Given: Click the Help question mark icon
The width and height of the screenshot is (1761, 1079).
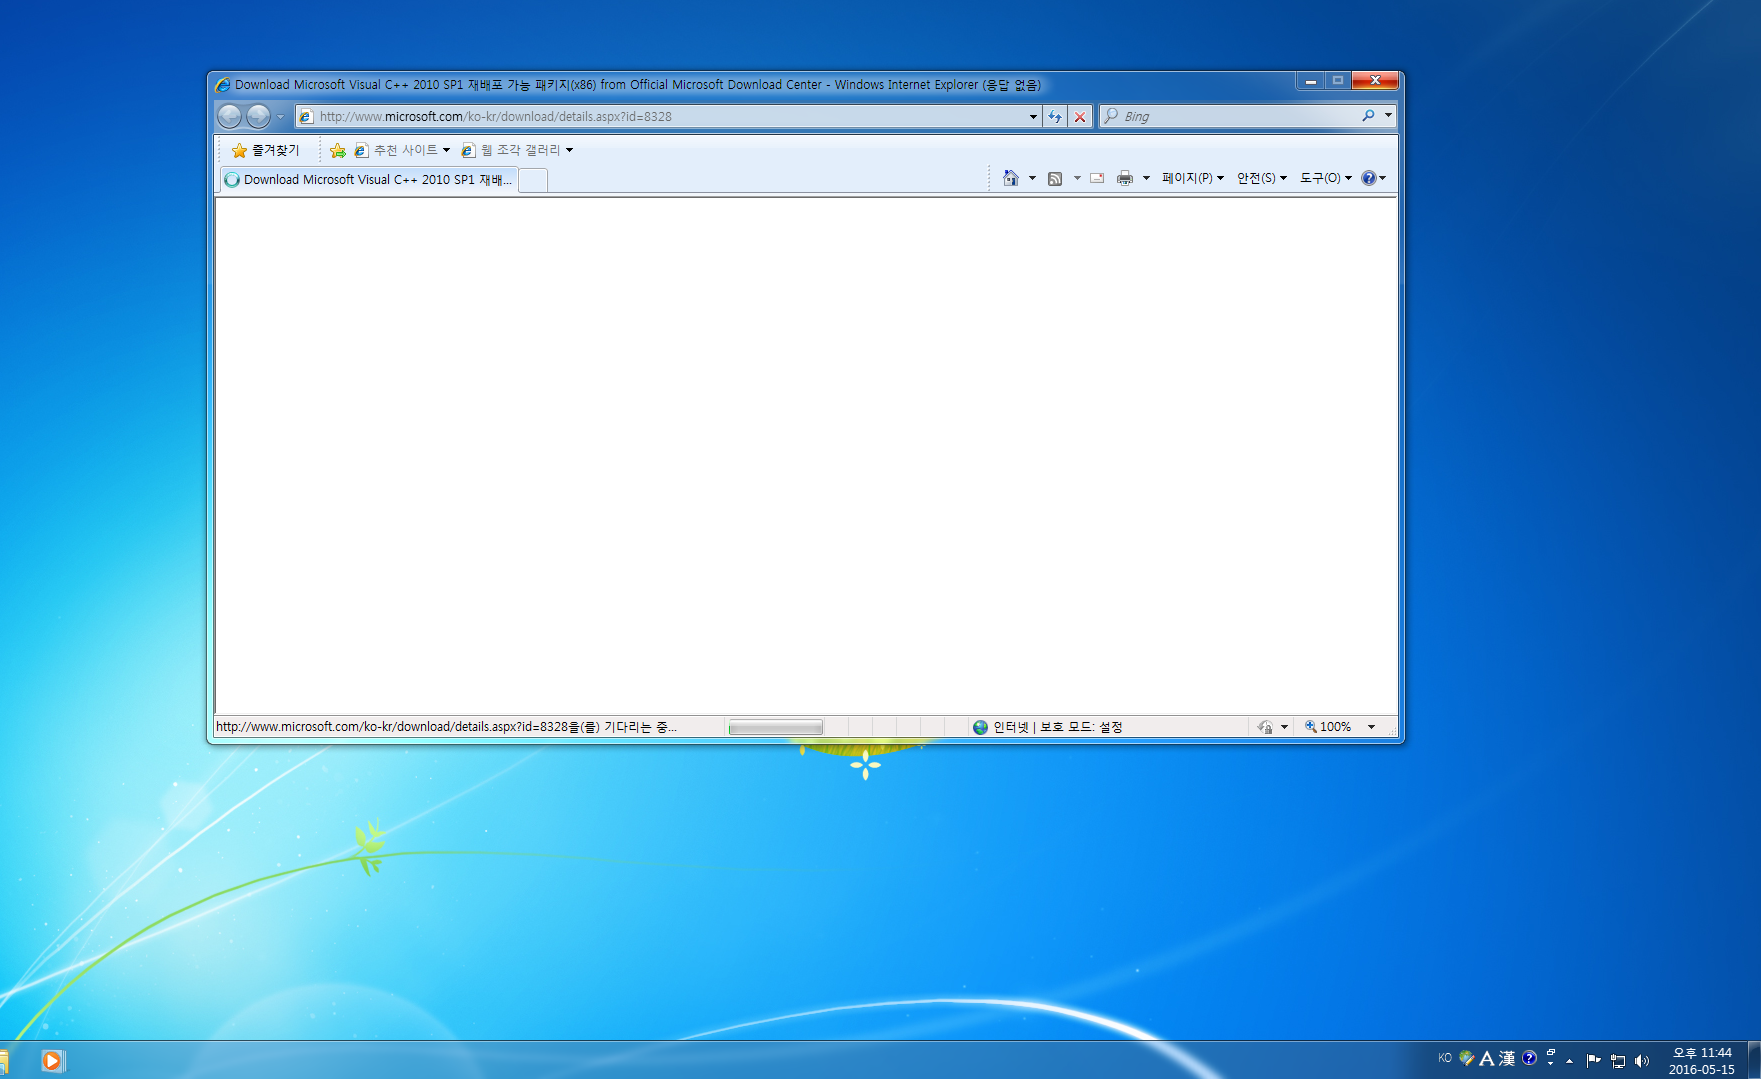Looking at the screenshot, I should pyautogui.click(x=1369, y=178).
